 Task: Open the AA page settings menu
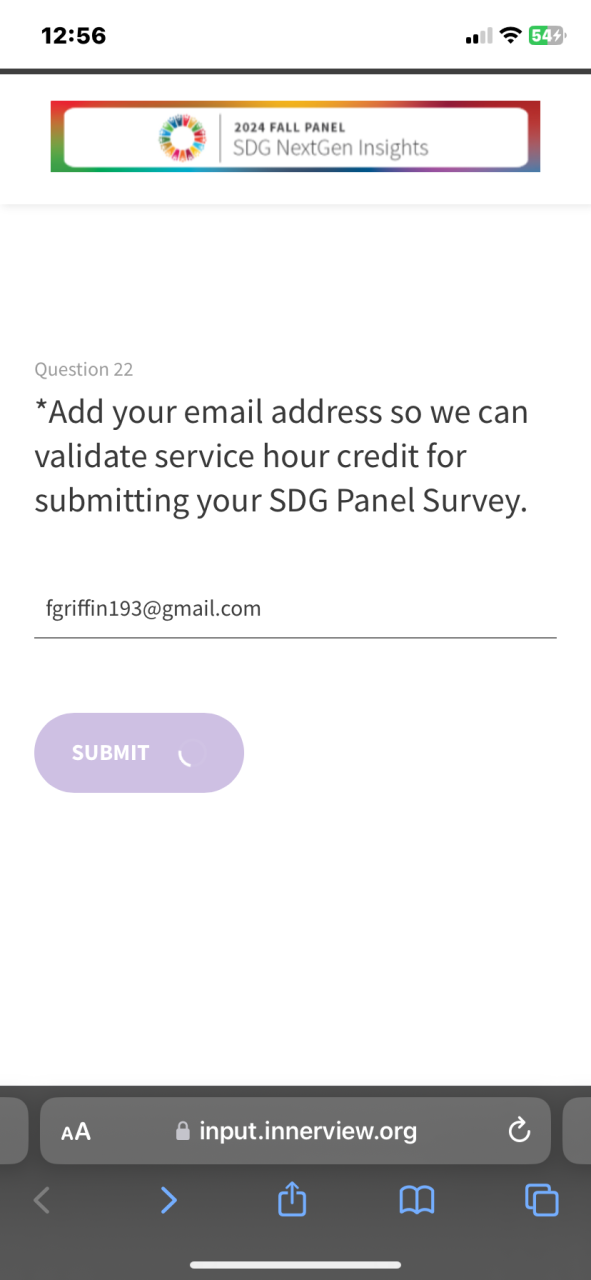(76, 1132)
